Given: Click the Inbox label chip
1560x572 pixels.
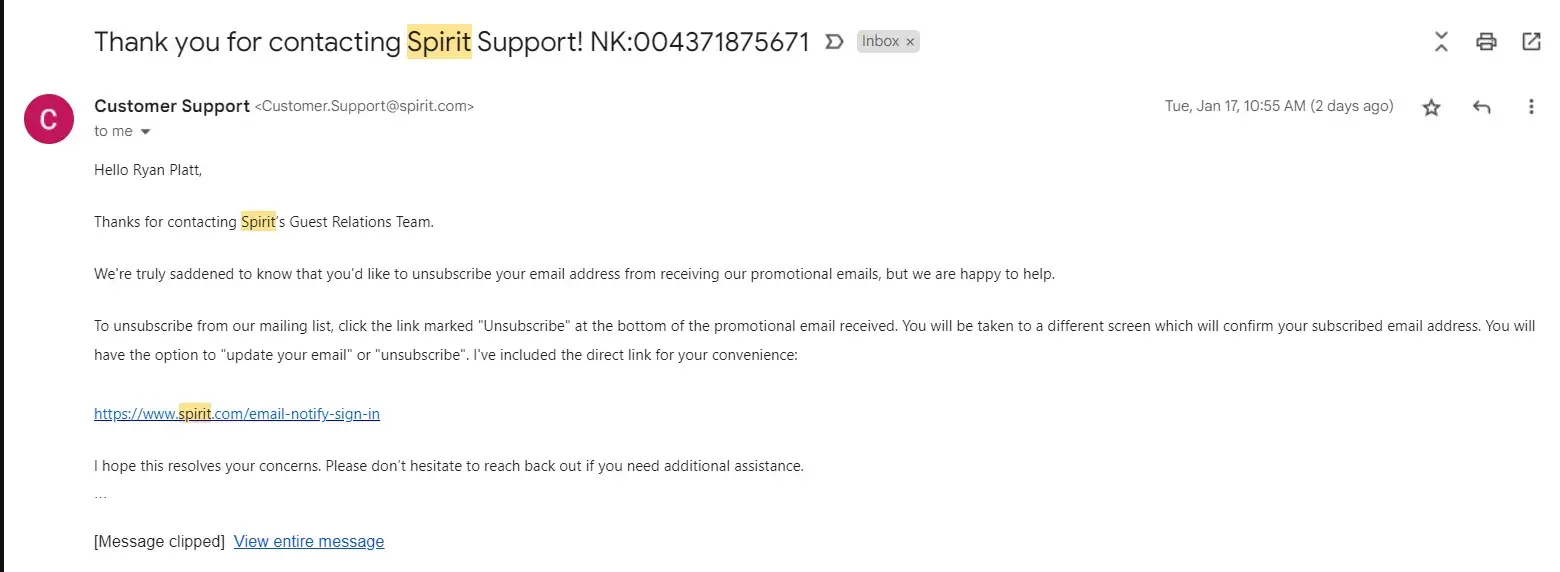Looking at the screenshot, I should [880, 42].
